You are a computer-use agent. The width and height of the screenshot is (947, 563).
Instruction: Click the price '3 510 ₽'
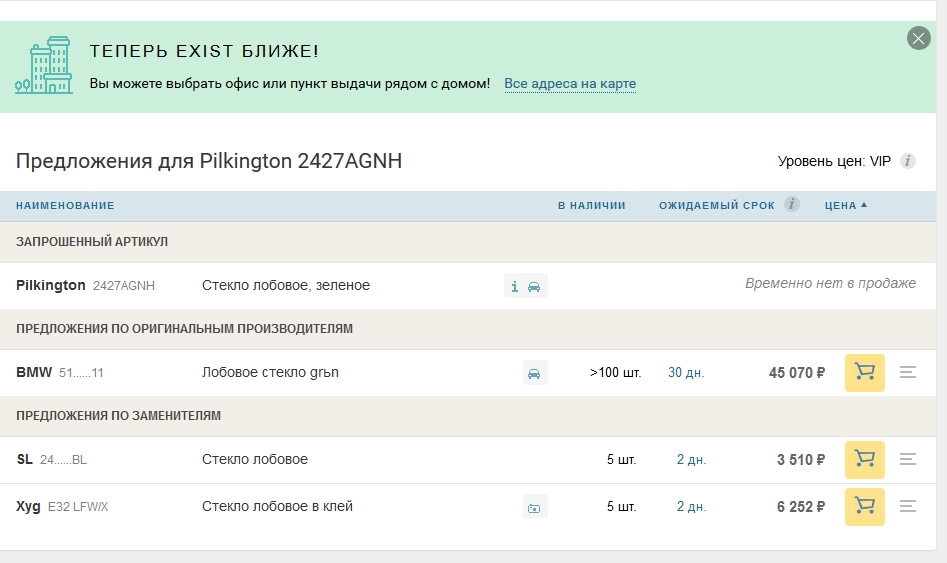801,460
